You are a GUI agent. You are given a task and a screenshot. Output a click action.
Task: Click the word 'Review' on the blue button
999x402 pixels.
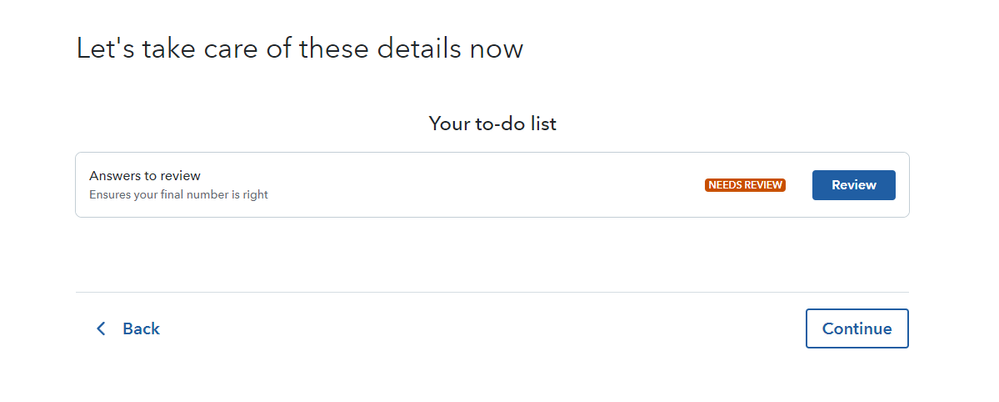pyautogui.click(x=854, y=185)
